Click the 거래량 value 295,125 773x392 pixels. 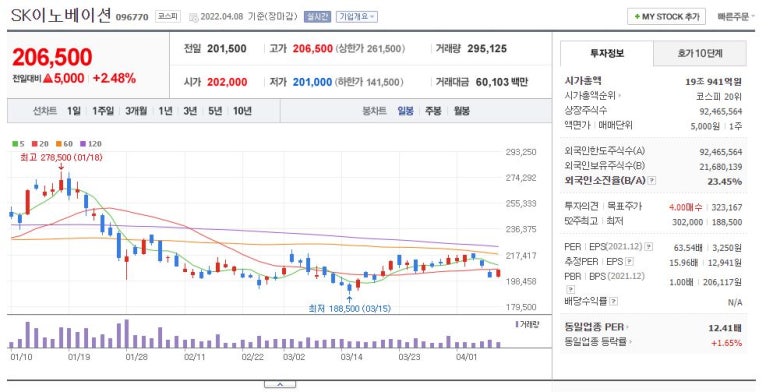[487, 48]
